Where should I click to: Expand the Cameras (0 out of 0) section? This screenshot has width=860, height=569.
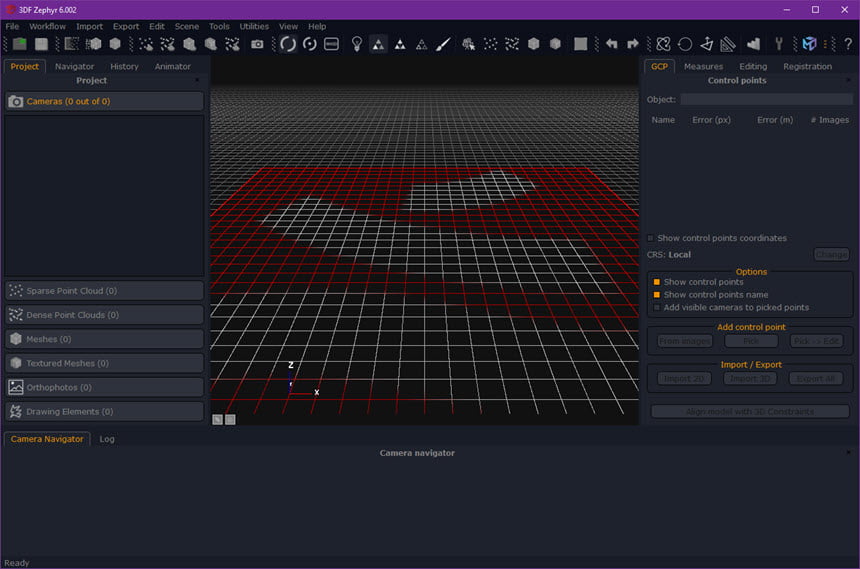104,102
